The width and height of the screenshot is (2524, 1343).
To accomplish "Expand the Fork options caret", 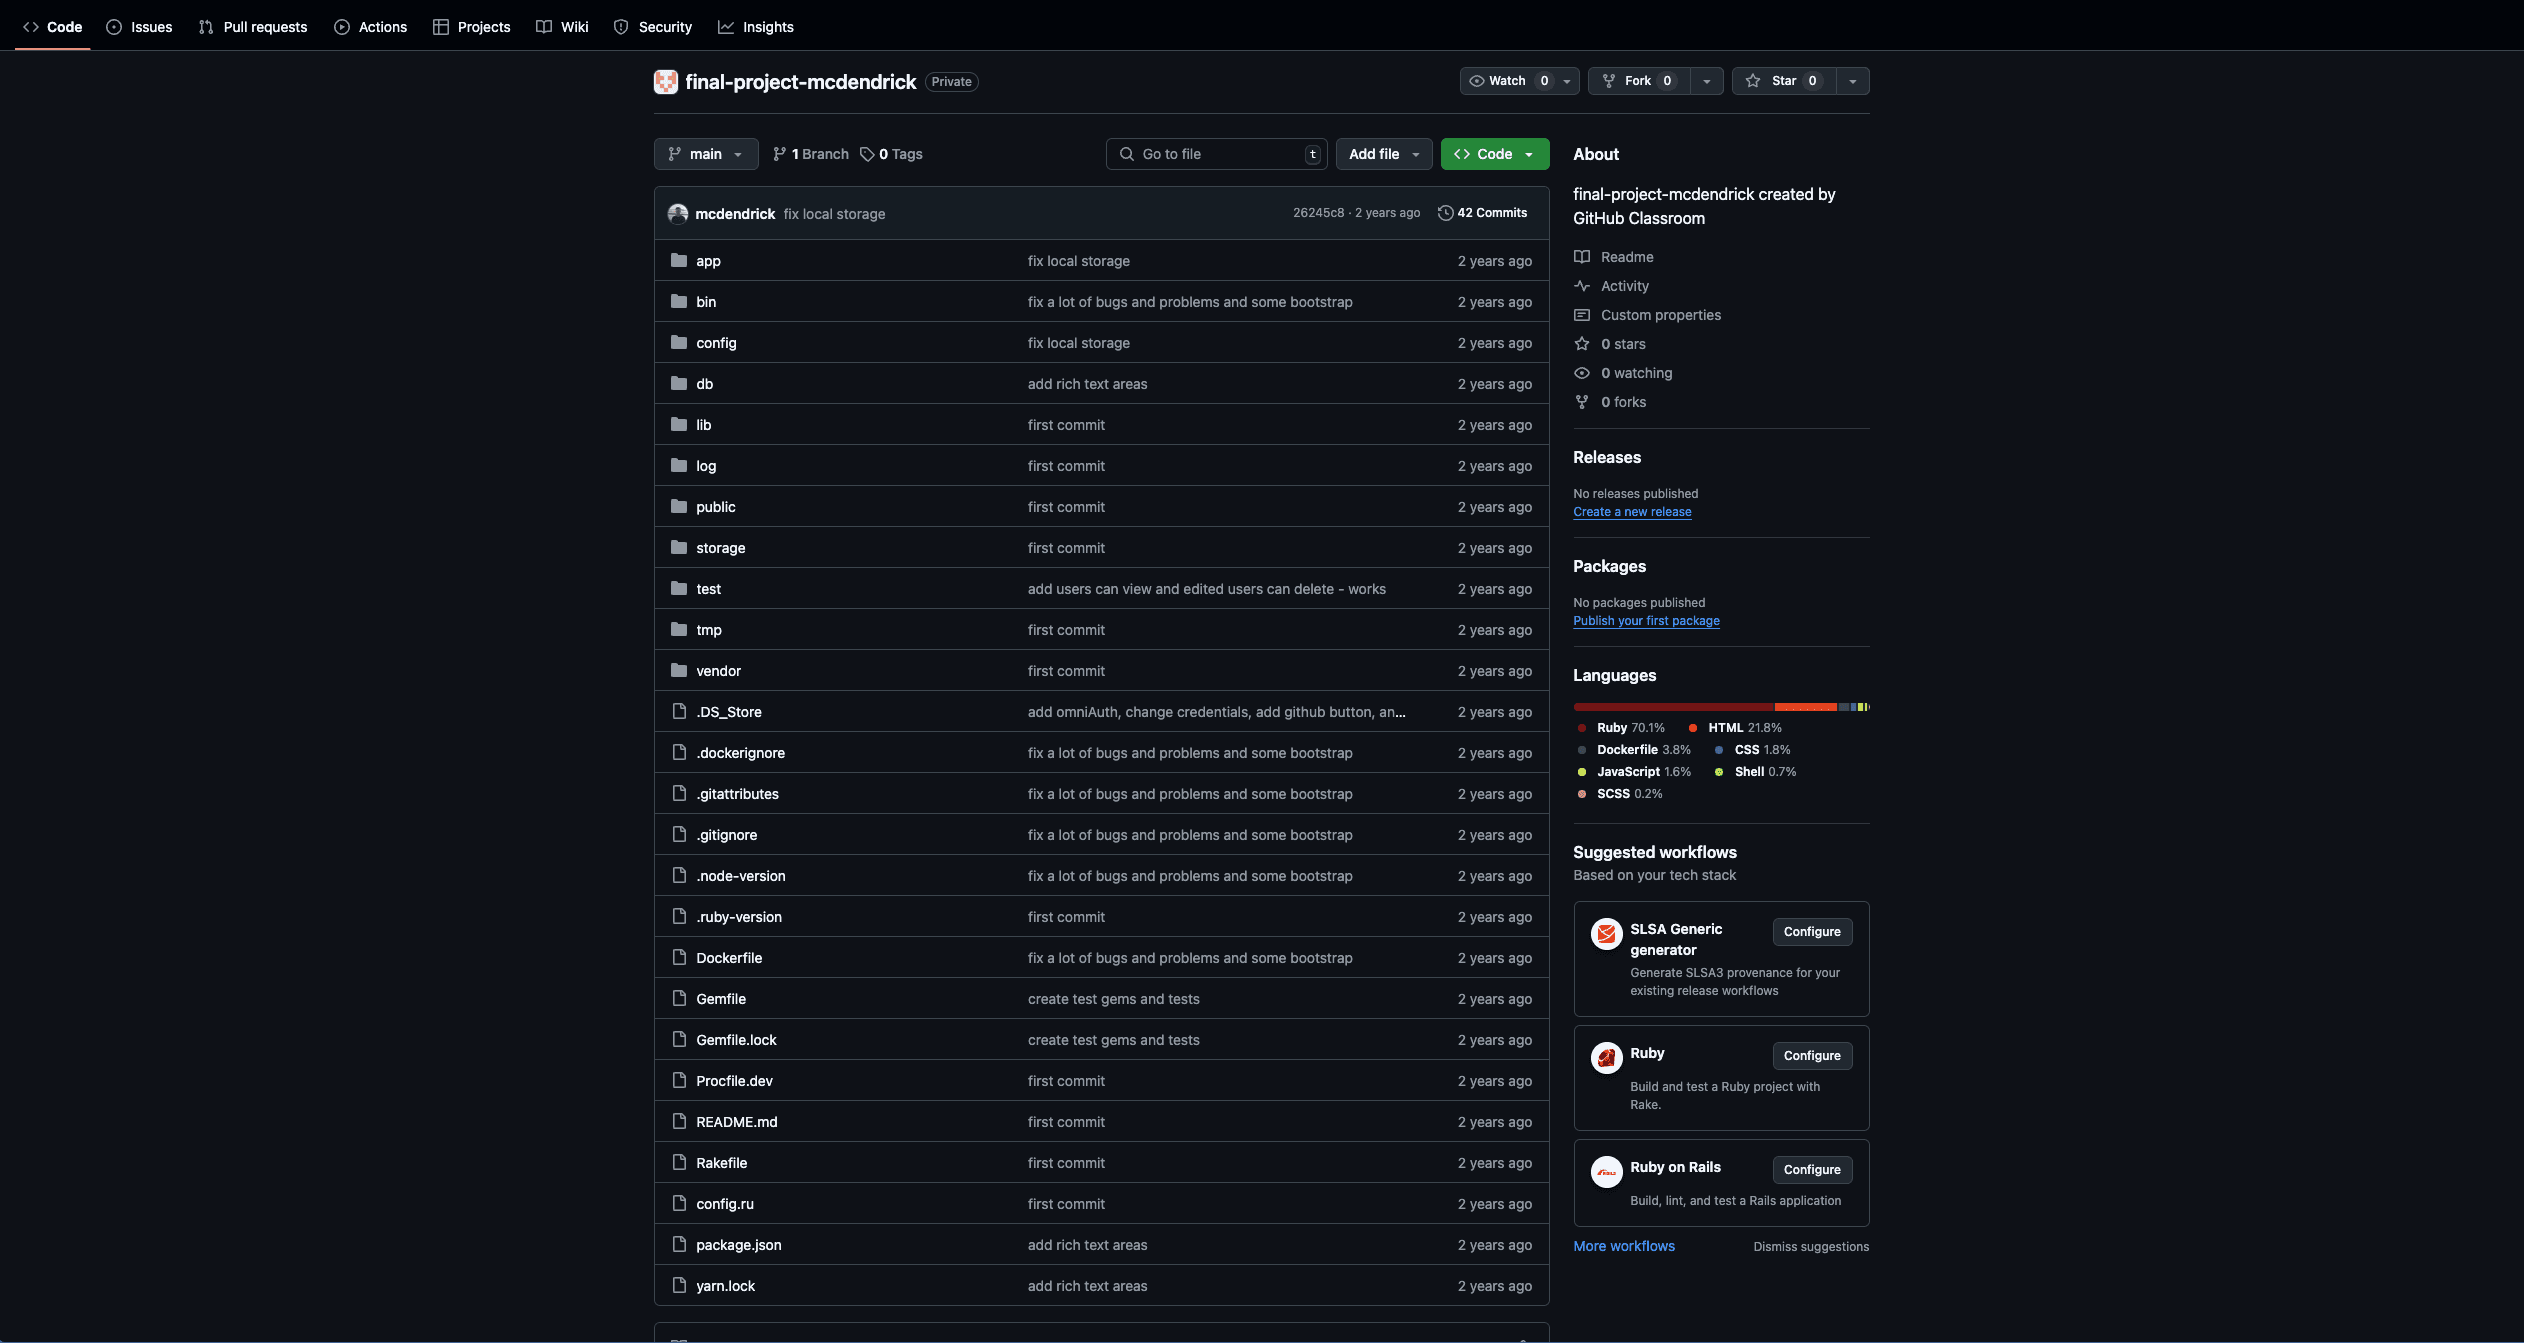I will (x=1707, y=81).
